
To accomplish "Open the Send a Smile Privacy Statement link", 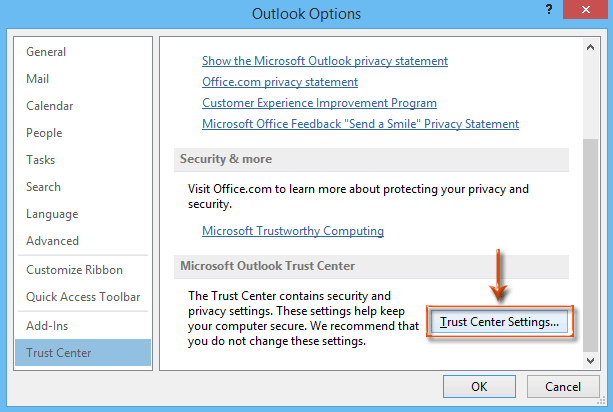I will coord(360,124).
